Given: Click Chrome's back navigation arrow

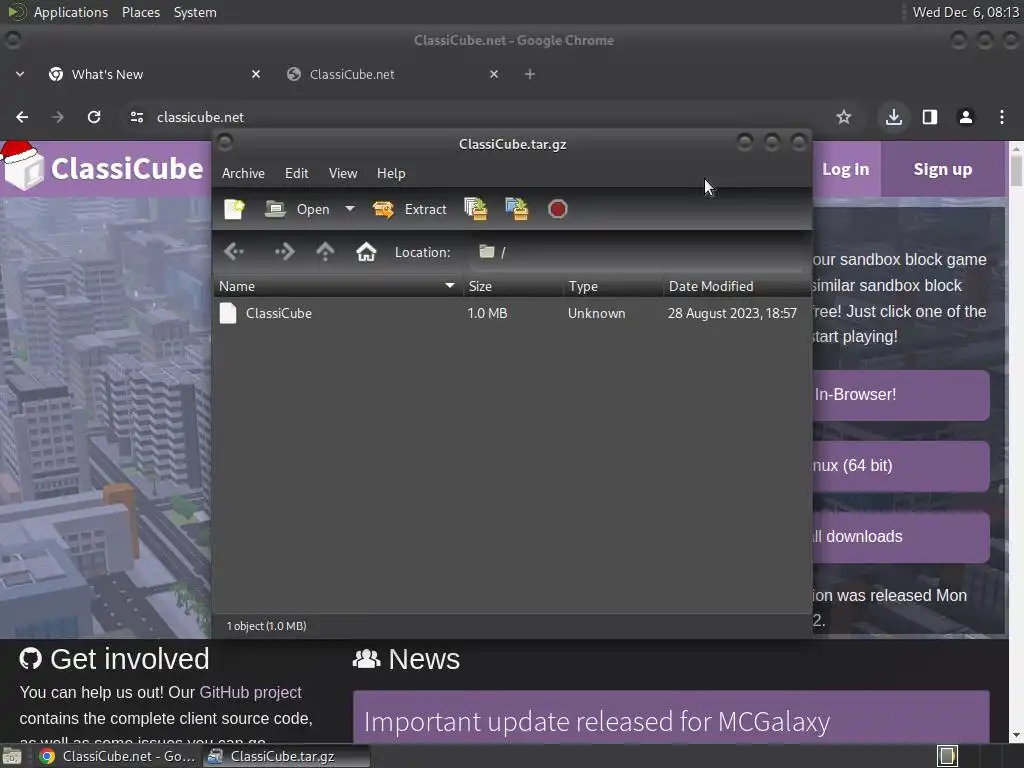Looking at the screenshot, I should [x=22, y=117].
